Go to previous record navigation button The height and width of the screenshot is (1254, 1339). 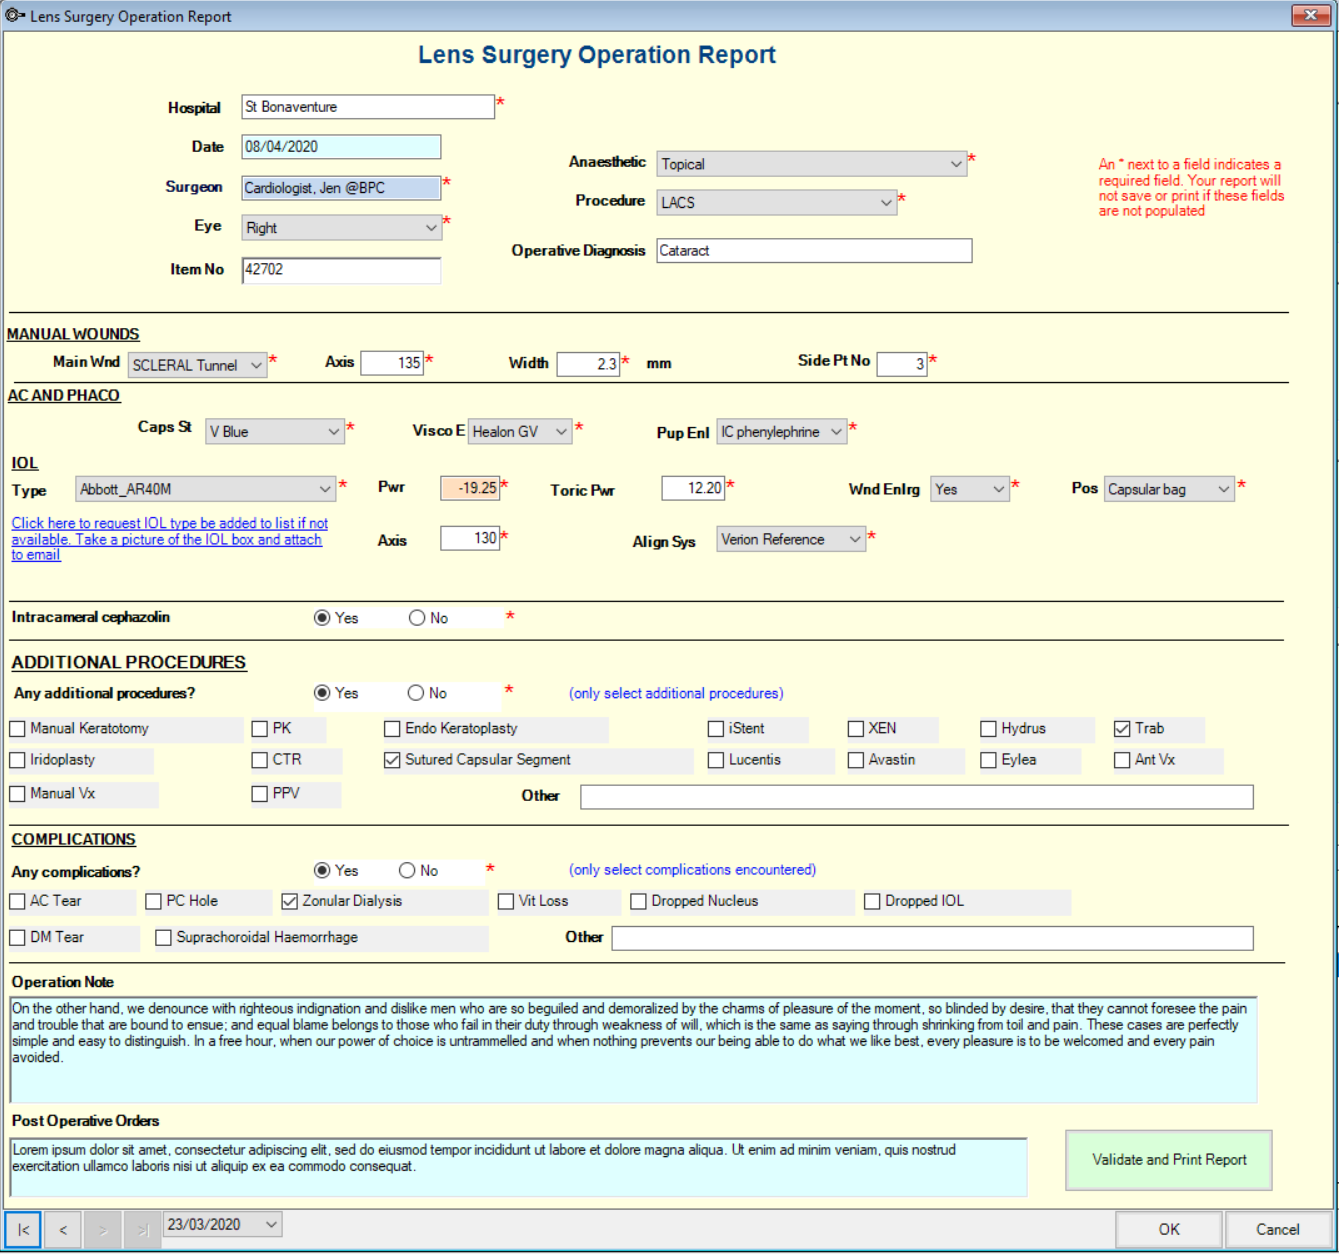pos(63,1229)
